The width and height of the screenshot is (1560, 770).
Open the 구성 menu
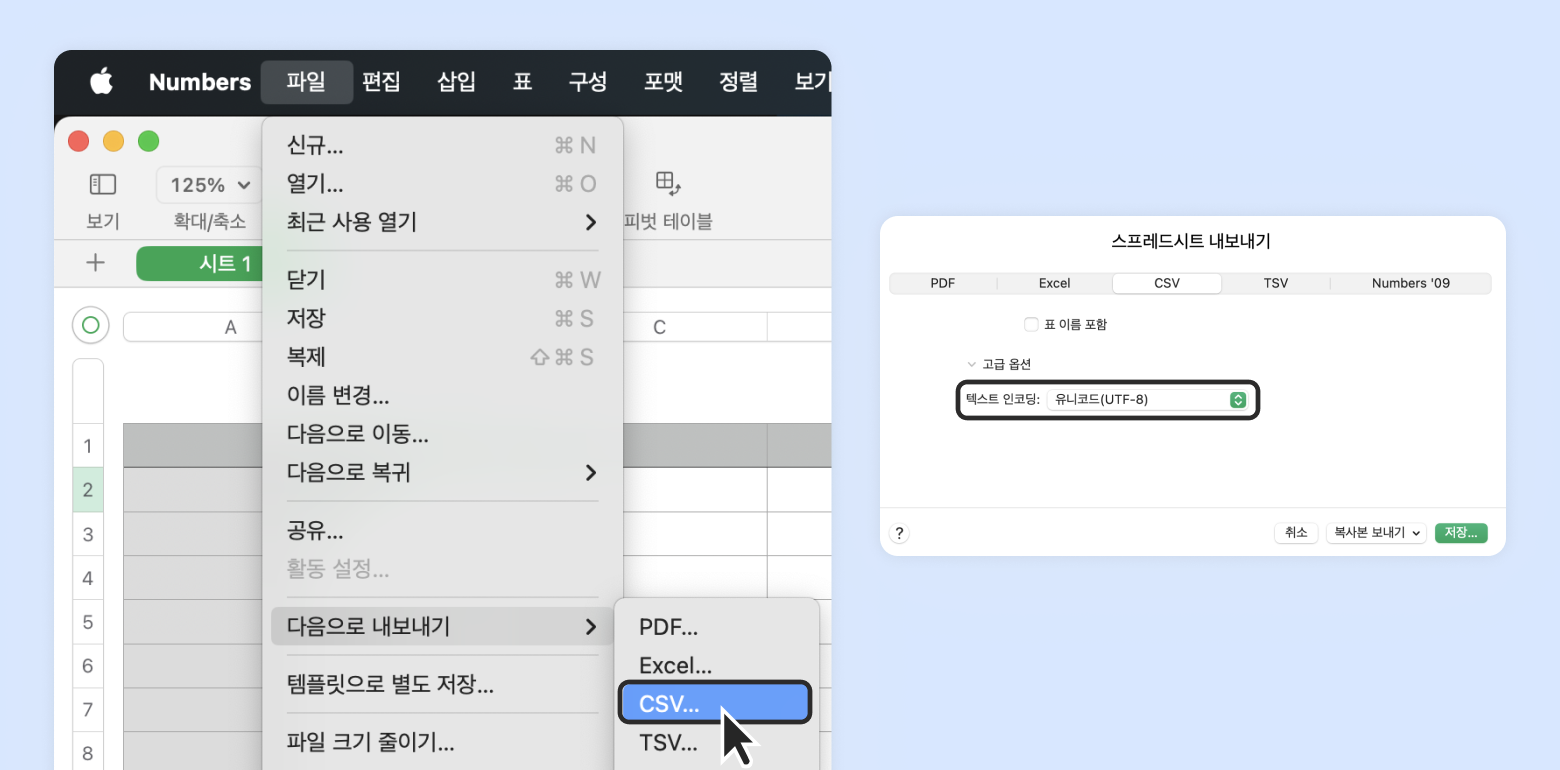[588, 82]
